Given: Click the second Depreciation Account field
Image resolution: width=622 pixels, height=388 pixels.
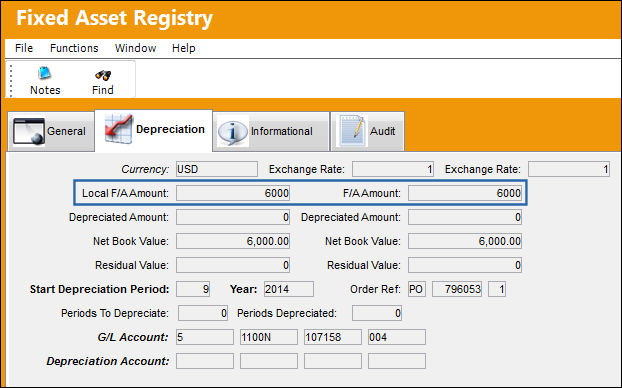Looking at the screenshot, I should coord(269,361).
